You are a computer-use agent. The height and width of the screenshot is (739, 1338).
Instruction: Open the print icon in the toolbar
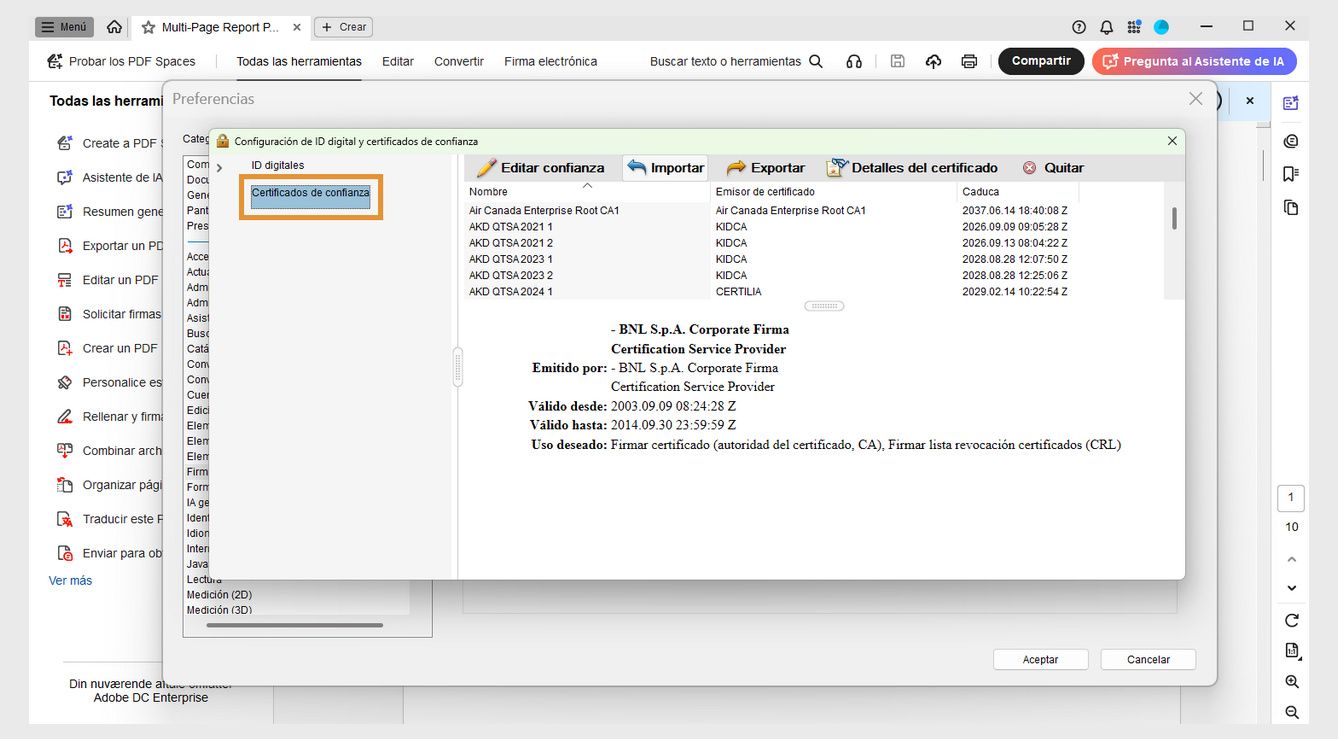point(969,61)
